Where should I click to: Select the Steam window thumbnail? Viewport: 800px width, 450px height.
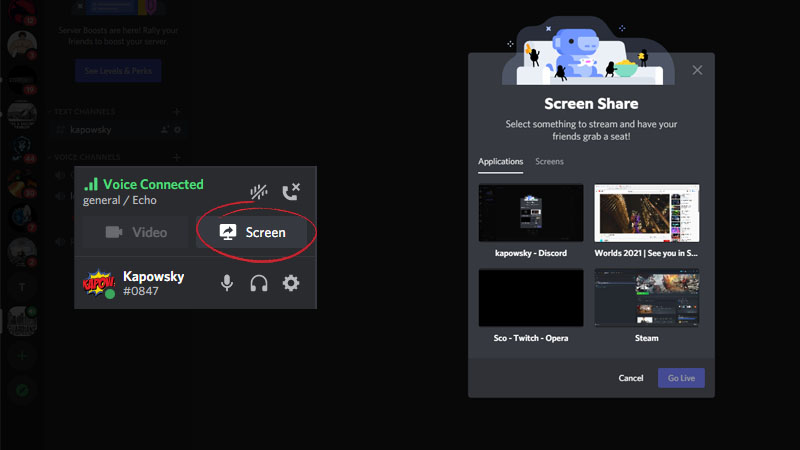click(x=646, y=298)
